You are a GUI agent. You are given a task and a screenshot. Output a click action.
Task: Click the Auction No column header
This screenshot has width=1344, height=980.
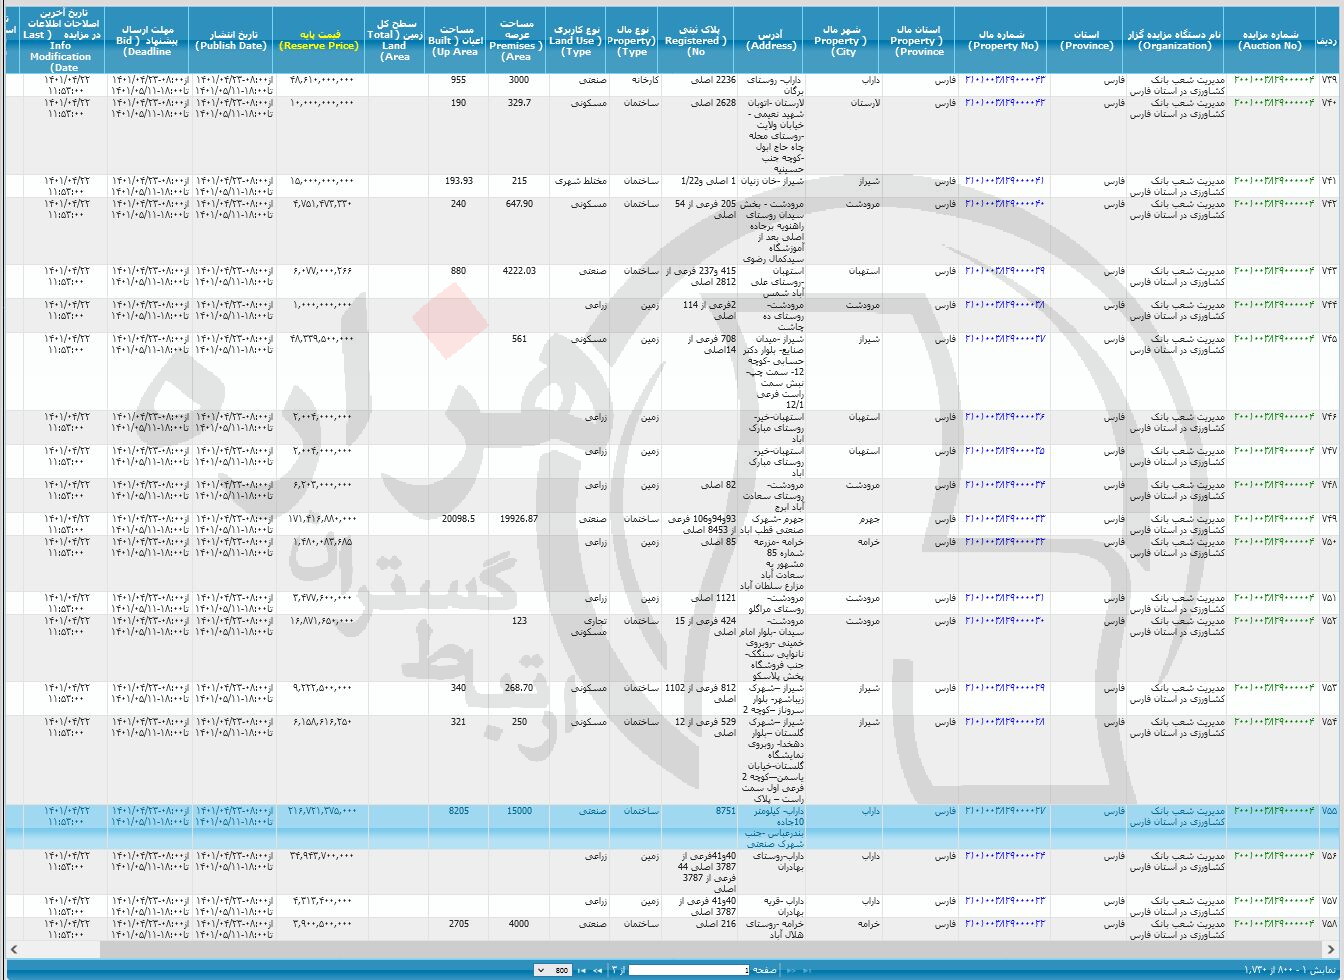point(1270,40)
